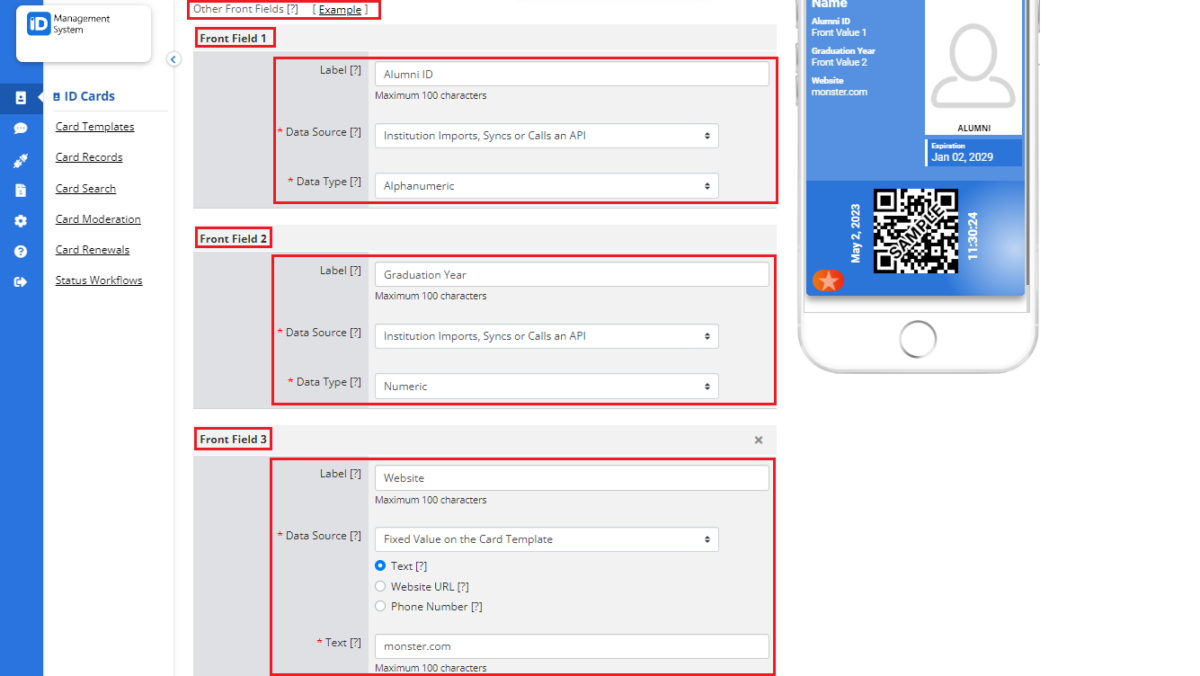Viewport: 1200px width, 676px height.
Task: Click Front Value 2 on card preview
Action: 839,62
